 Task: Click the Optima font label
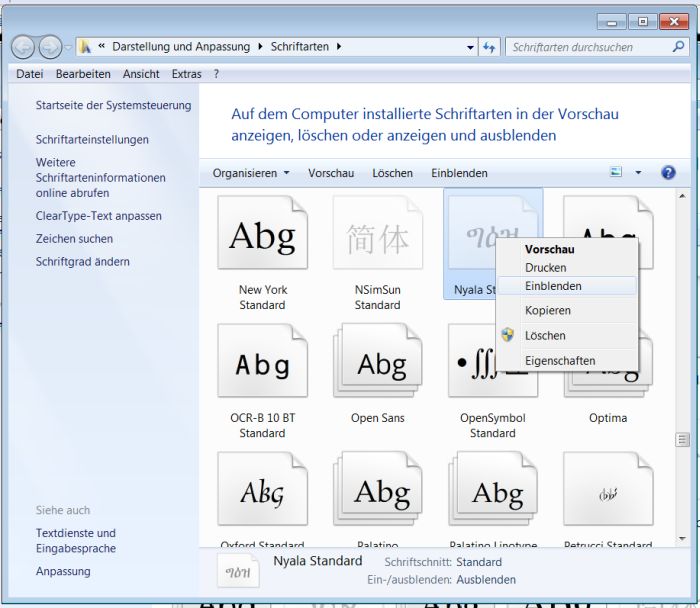click(608, 418)
